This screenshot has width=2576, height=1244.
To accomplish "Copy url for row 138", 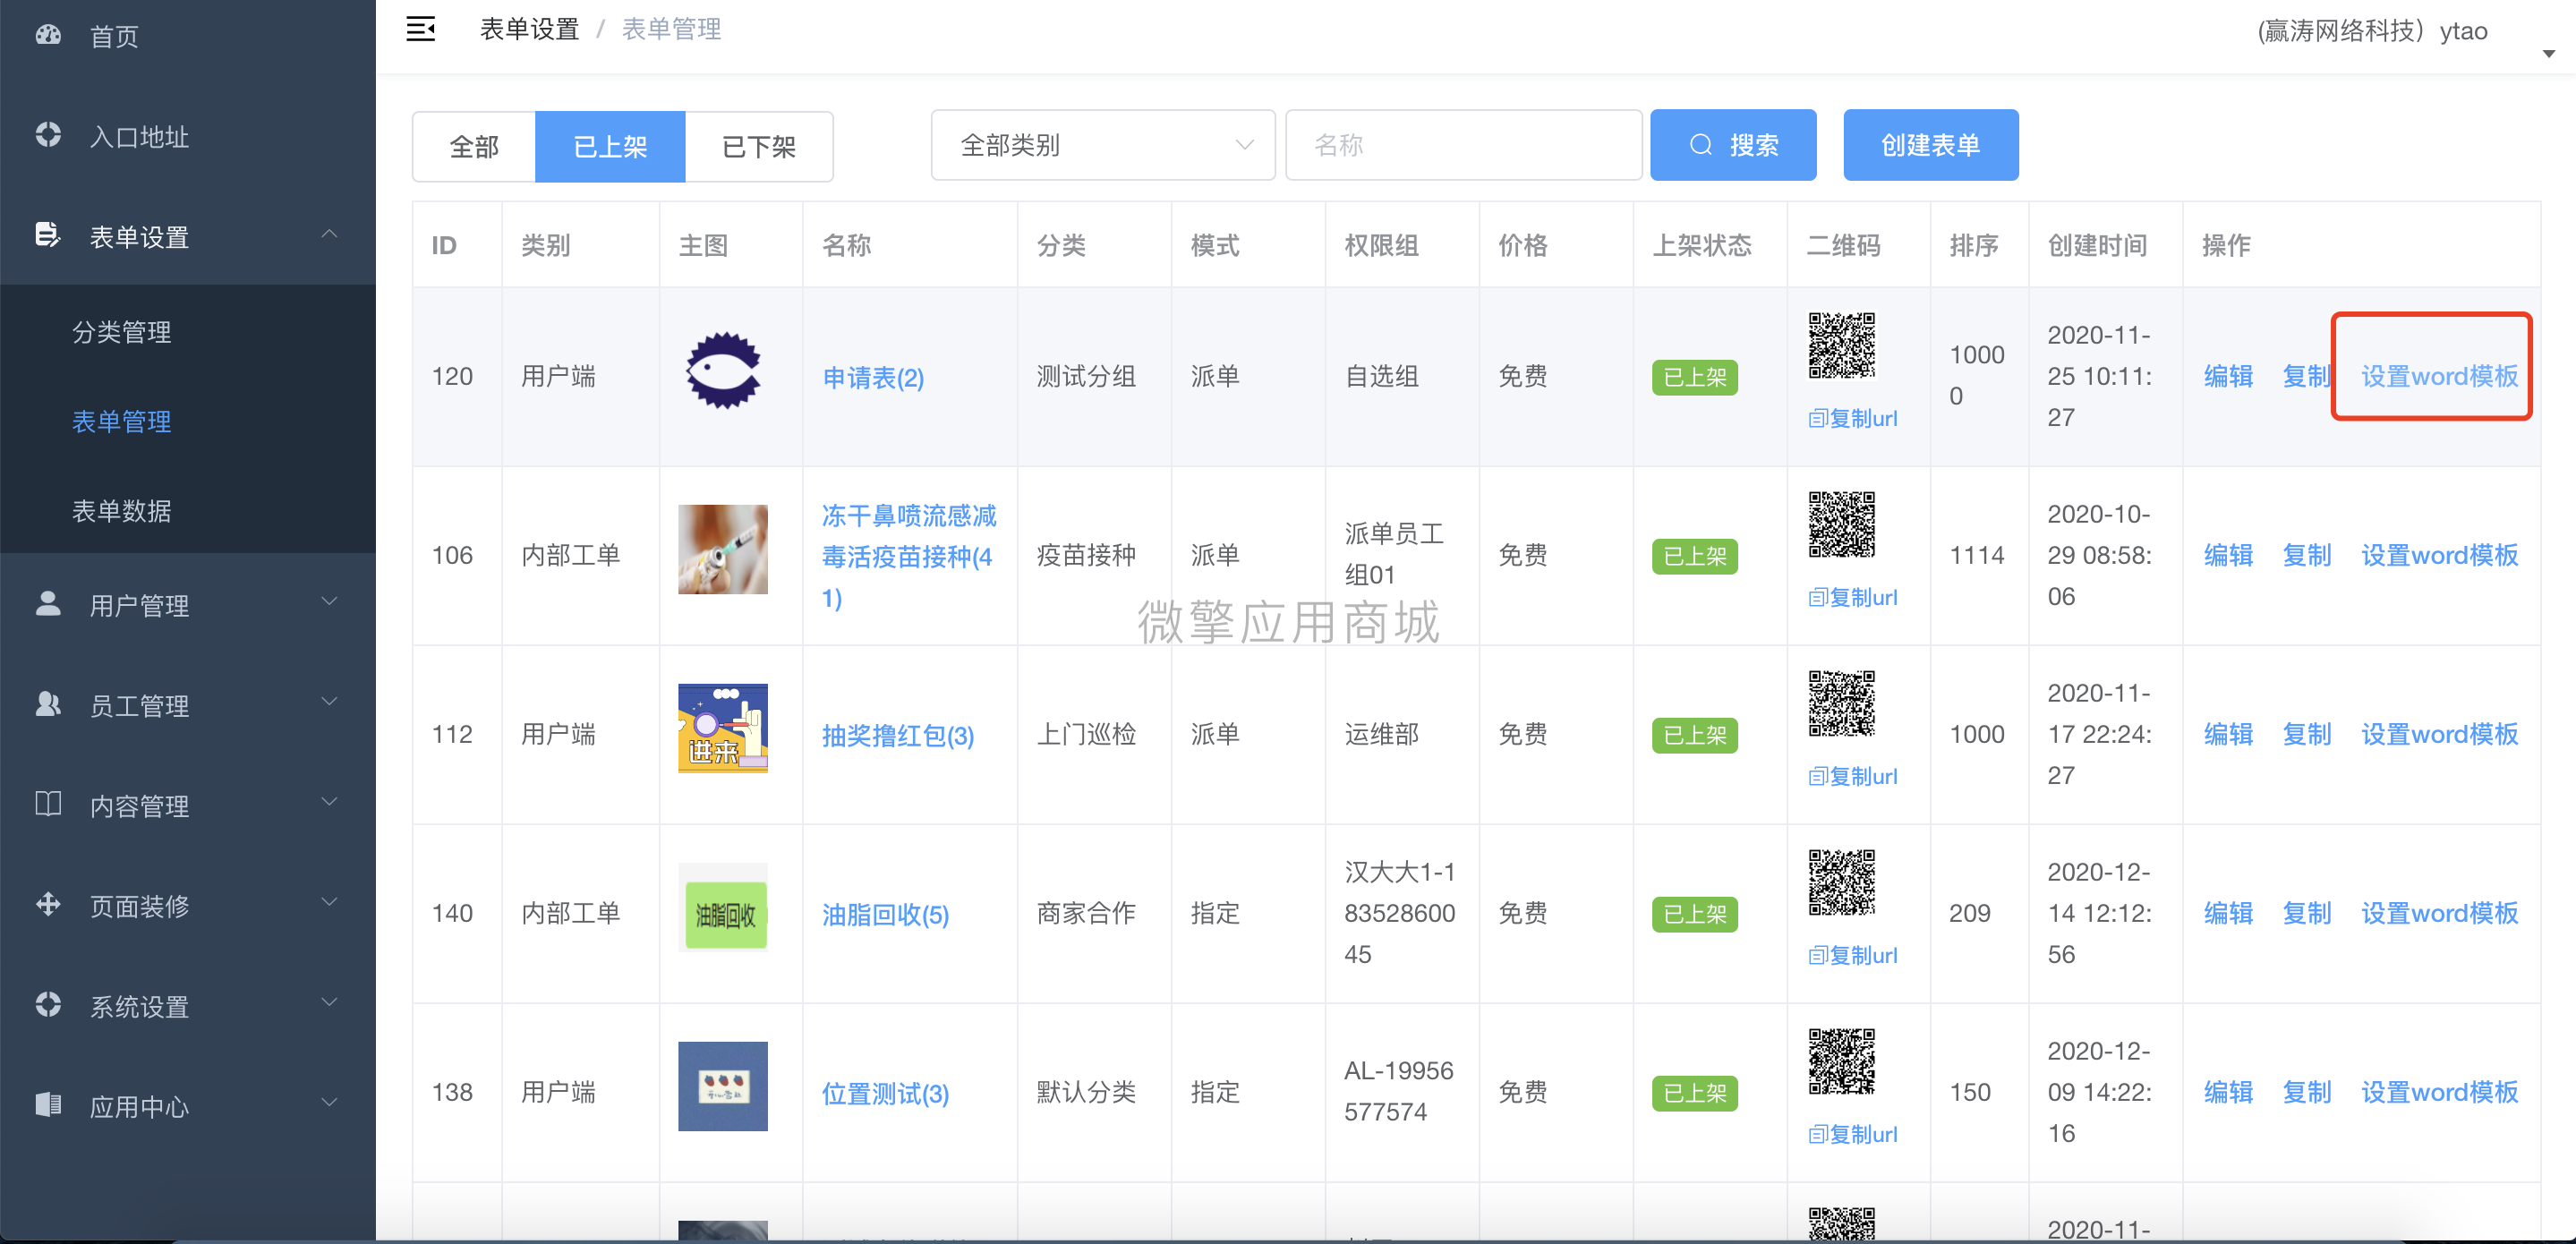I will pyautogui.click(x=1852, y=1134).
